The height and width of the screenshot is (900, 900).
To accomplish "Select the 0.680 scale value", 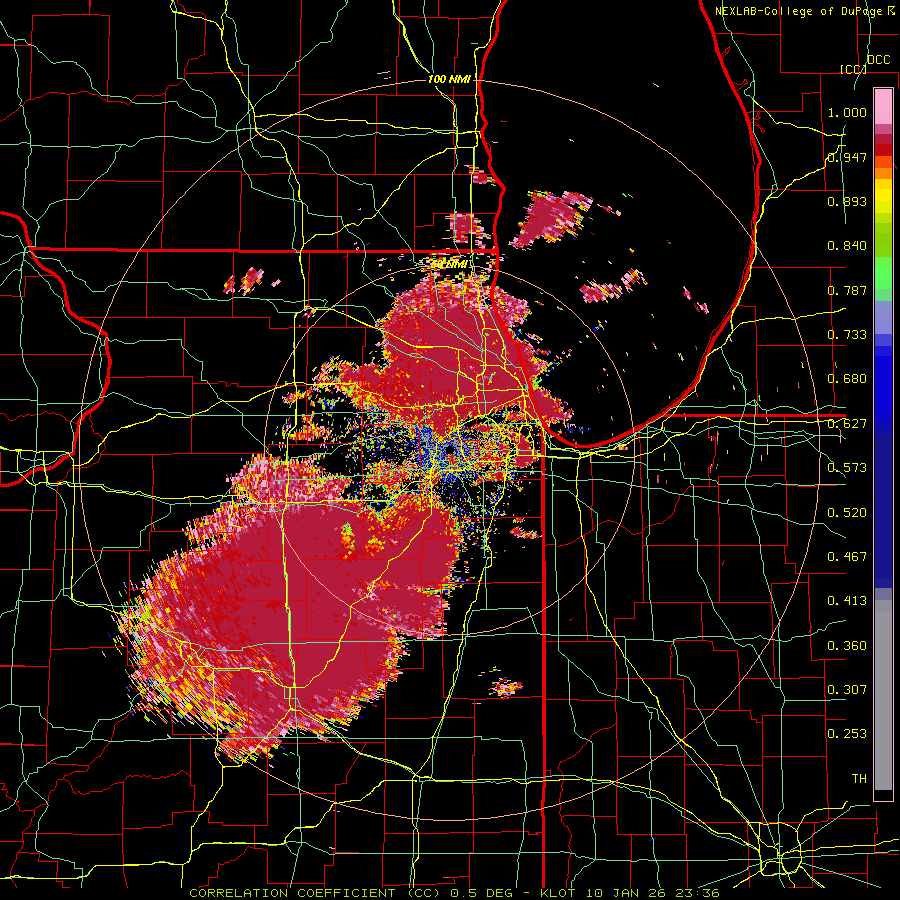I will tap(847, 379).
